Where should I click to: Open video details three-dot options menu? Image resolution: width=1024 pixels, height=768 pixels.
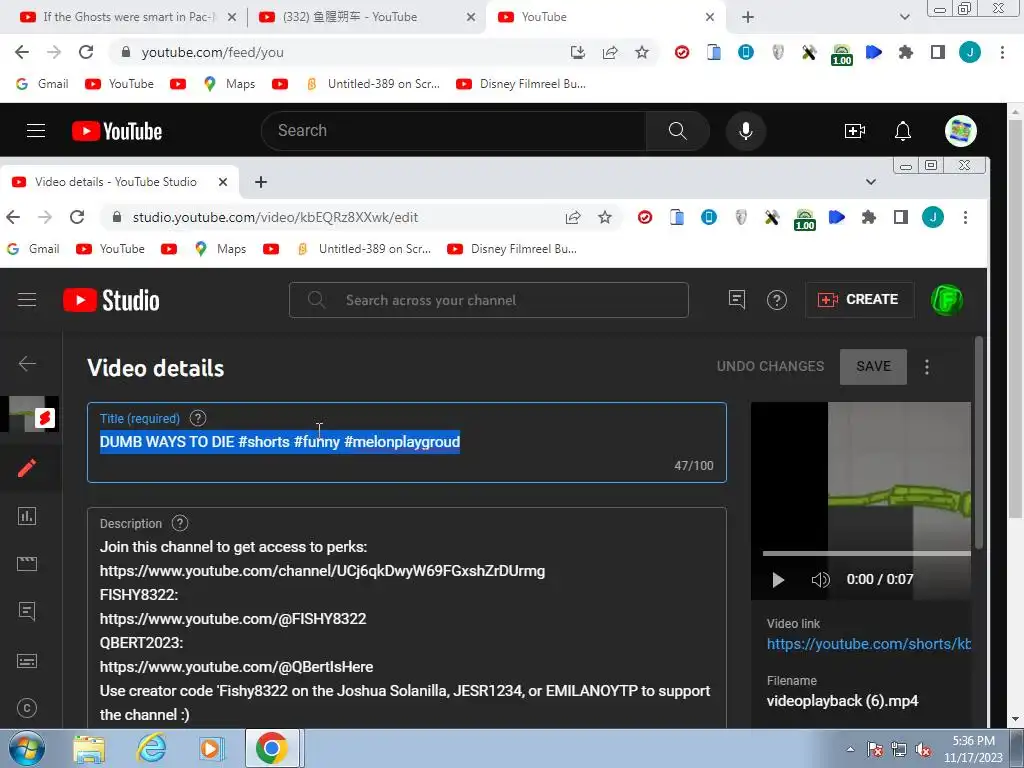(x=927, y=366)
